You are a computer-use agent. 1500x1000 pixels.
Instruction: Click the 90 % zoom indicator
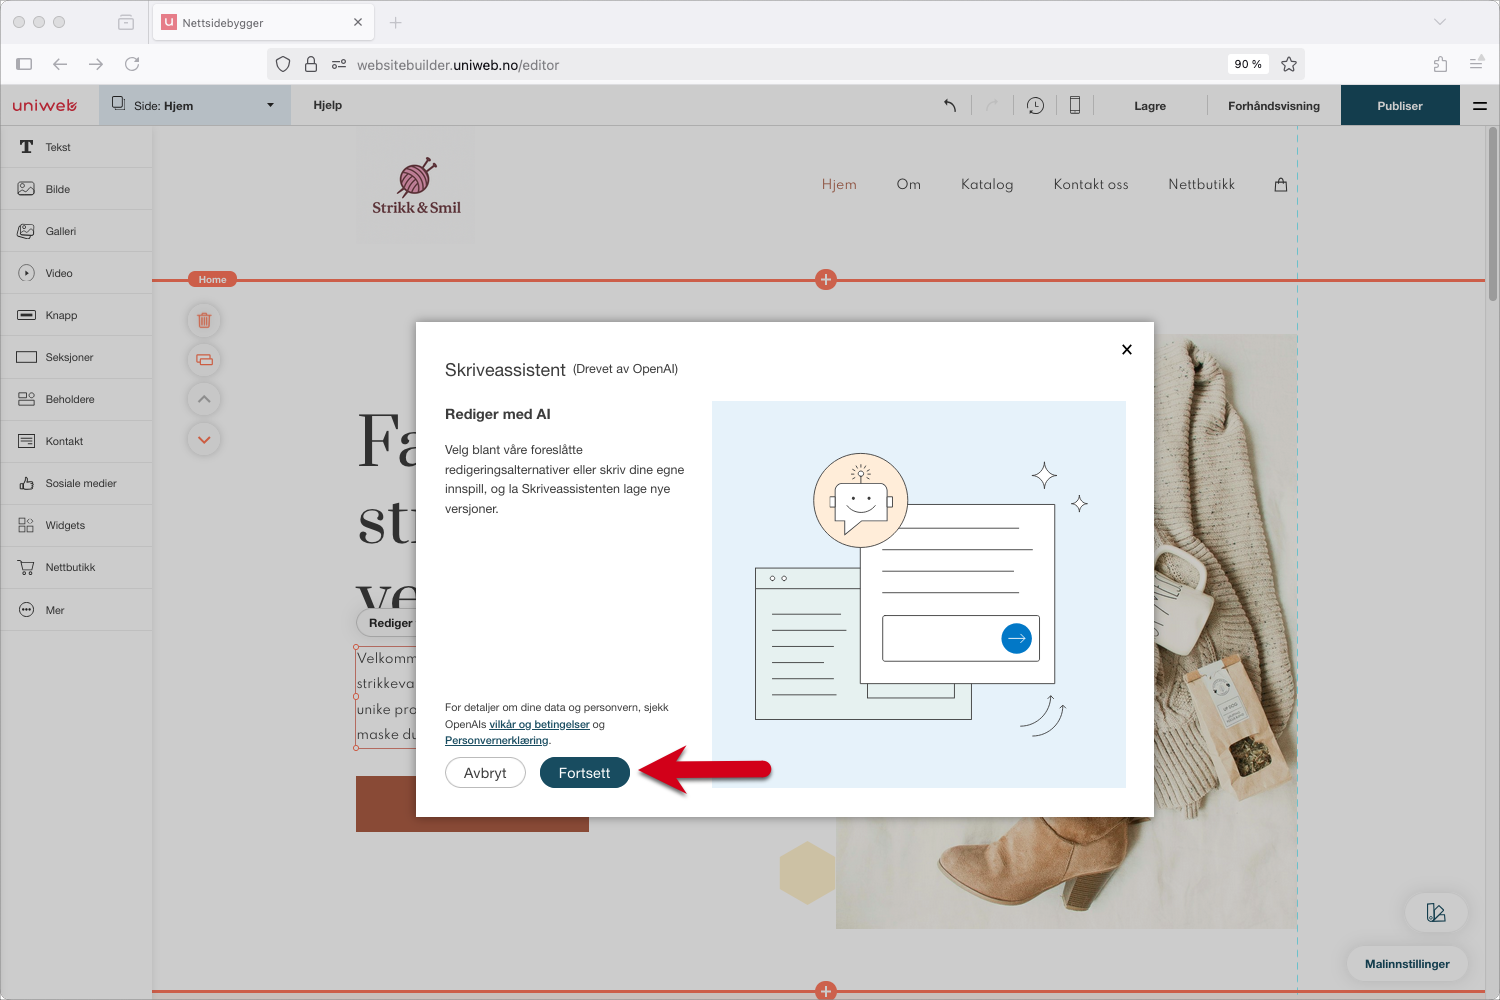point(1248,64)
